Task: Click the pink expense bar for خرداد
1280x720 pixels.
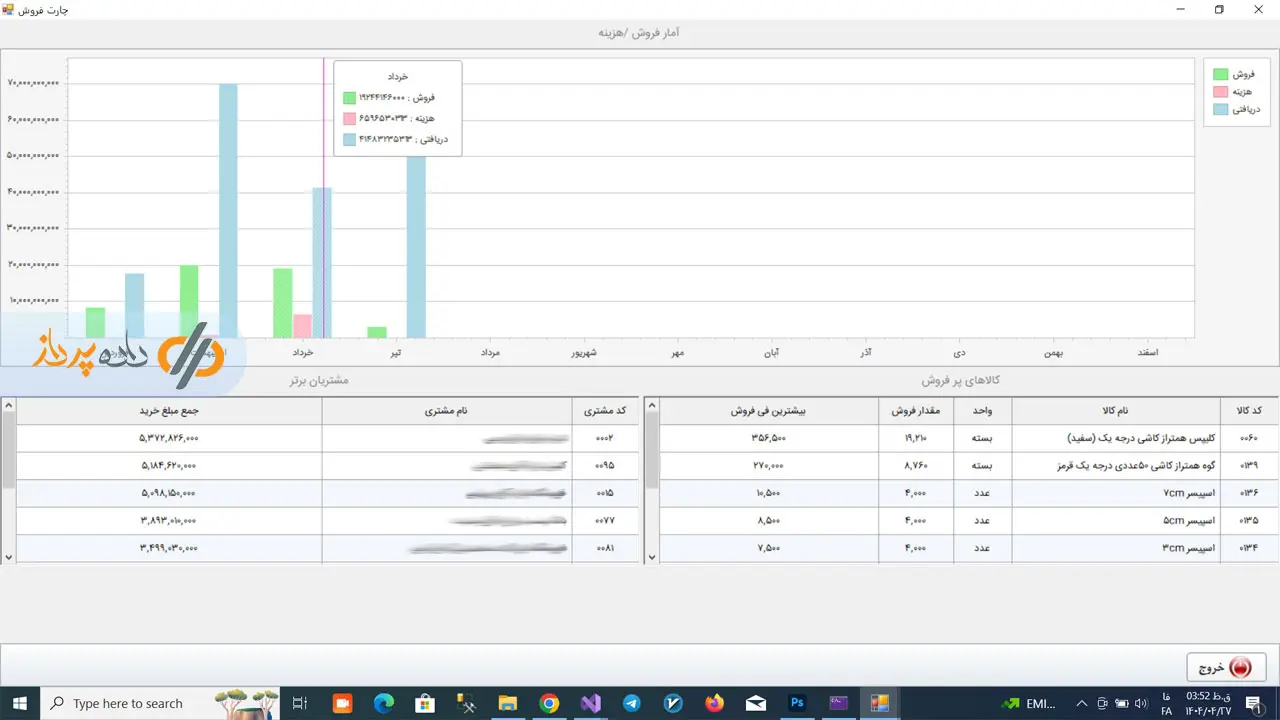Action: (x=302, y=327)
